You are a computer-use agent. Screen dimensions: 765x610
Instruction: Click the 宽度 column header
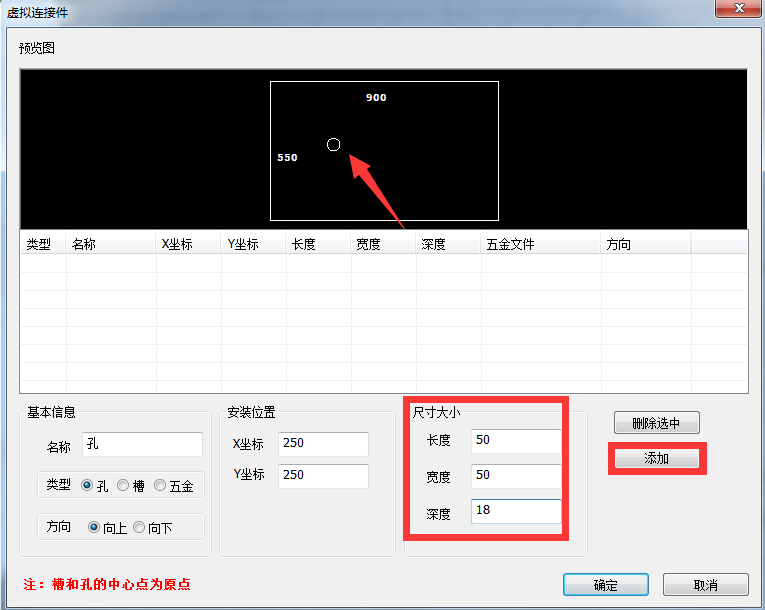383,244
